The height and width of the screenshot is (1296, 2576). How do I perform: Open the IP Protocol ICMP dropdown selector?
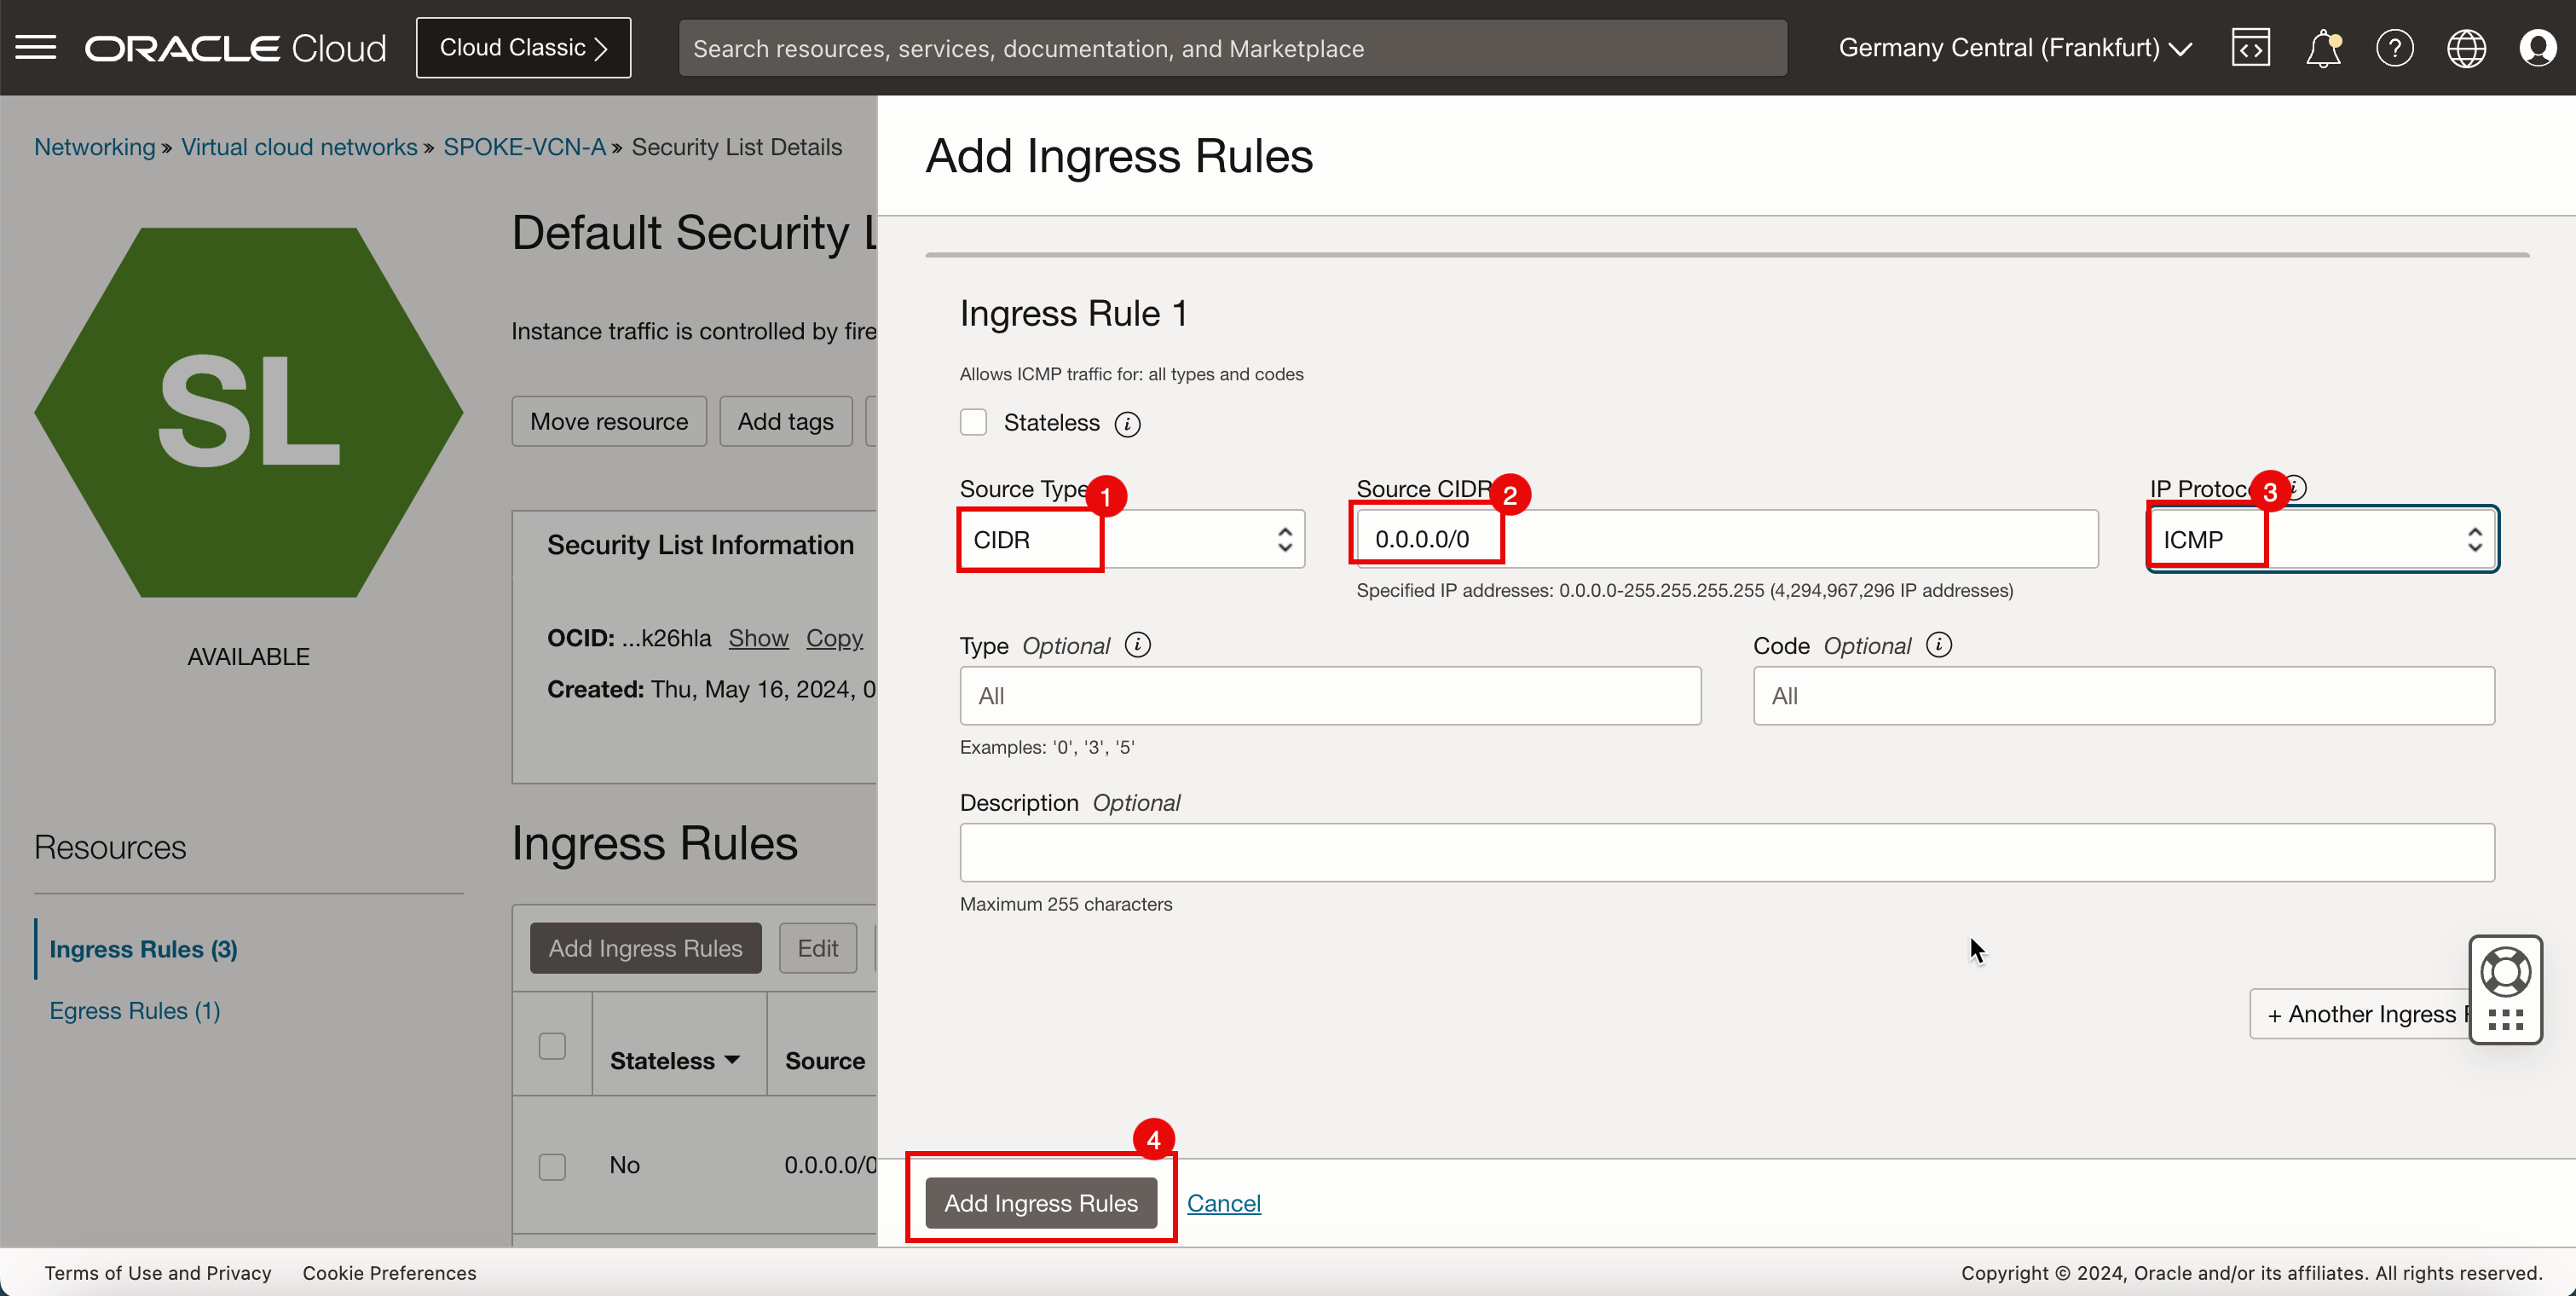point(2321,539)
